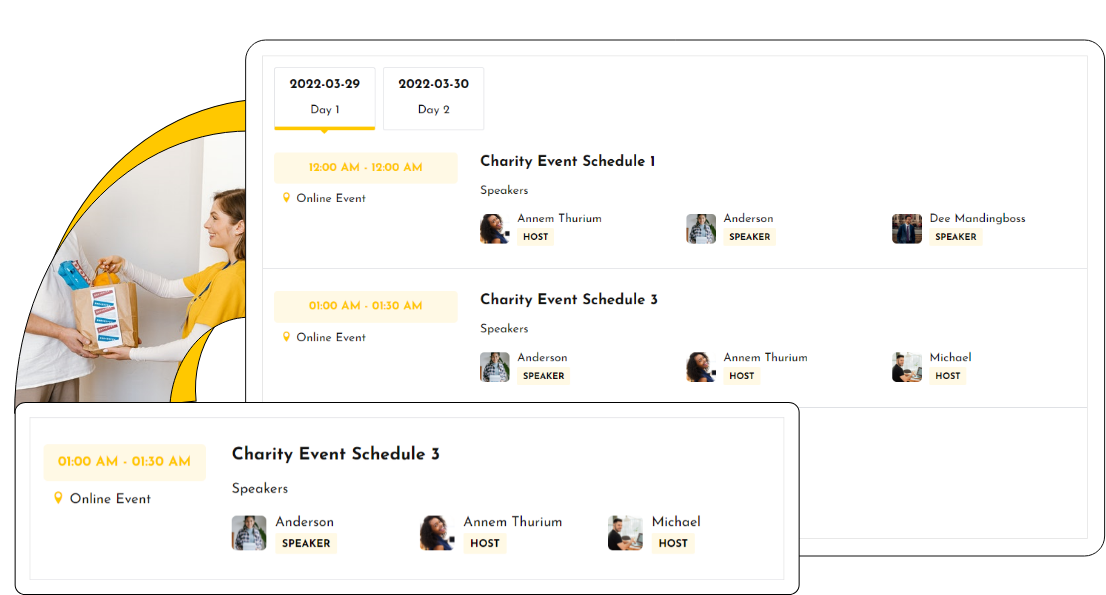Image resolution: width=1106 pixels, height=595 pixels.
Task: Click Annem Thurium's avatar in Schedule 1
Action: [x=495, y=229]
